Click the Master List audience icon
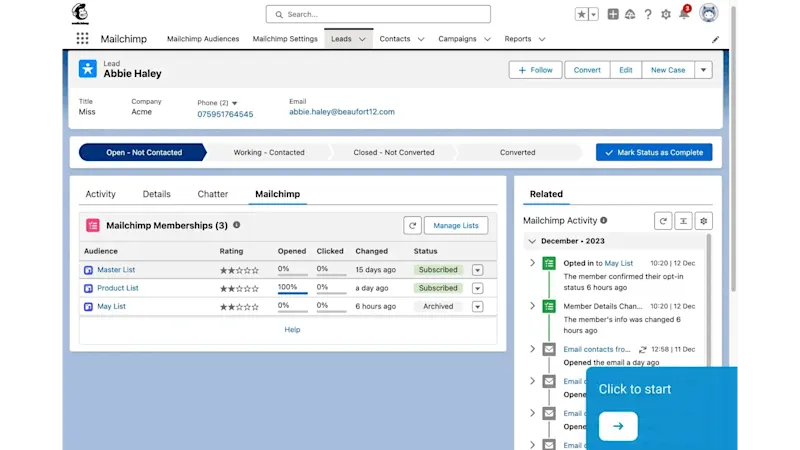This screenshot has width=800, height=450. (88, 270)
